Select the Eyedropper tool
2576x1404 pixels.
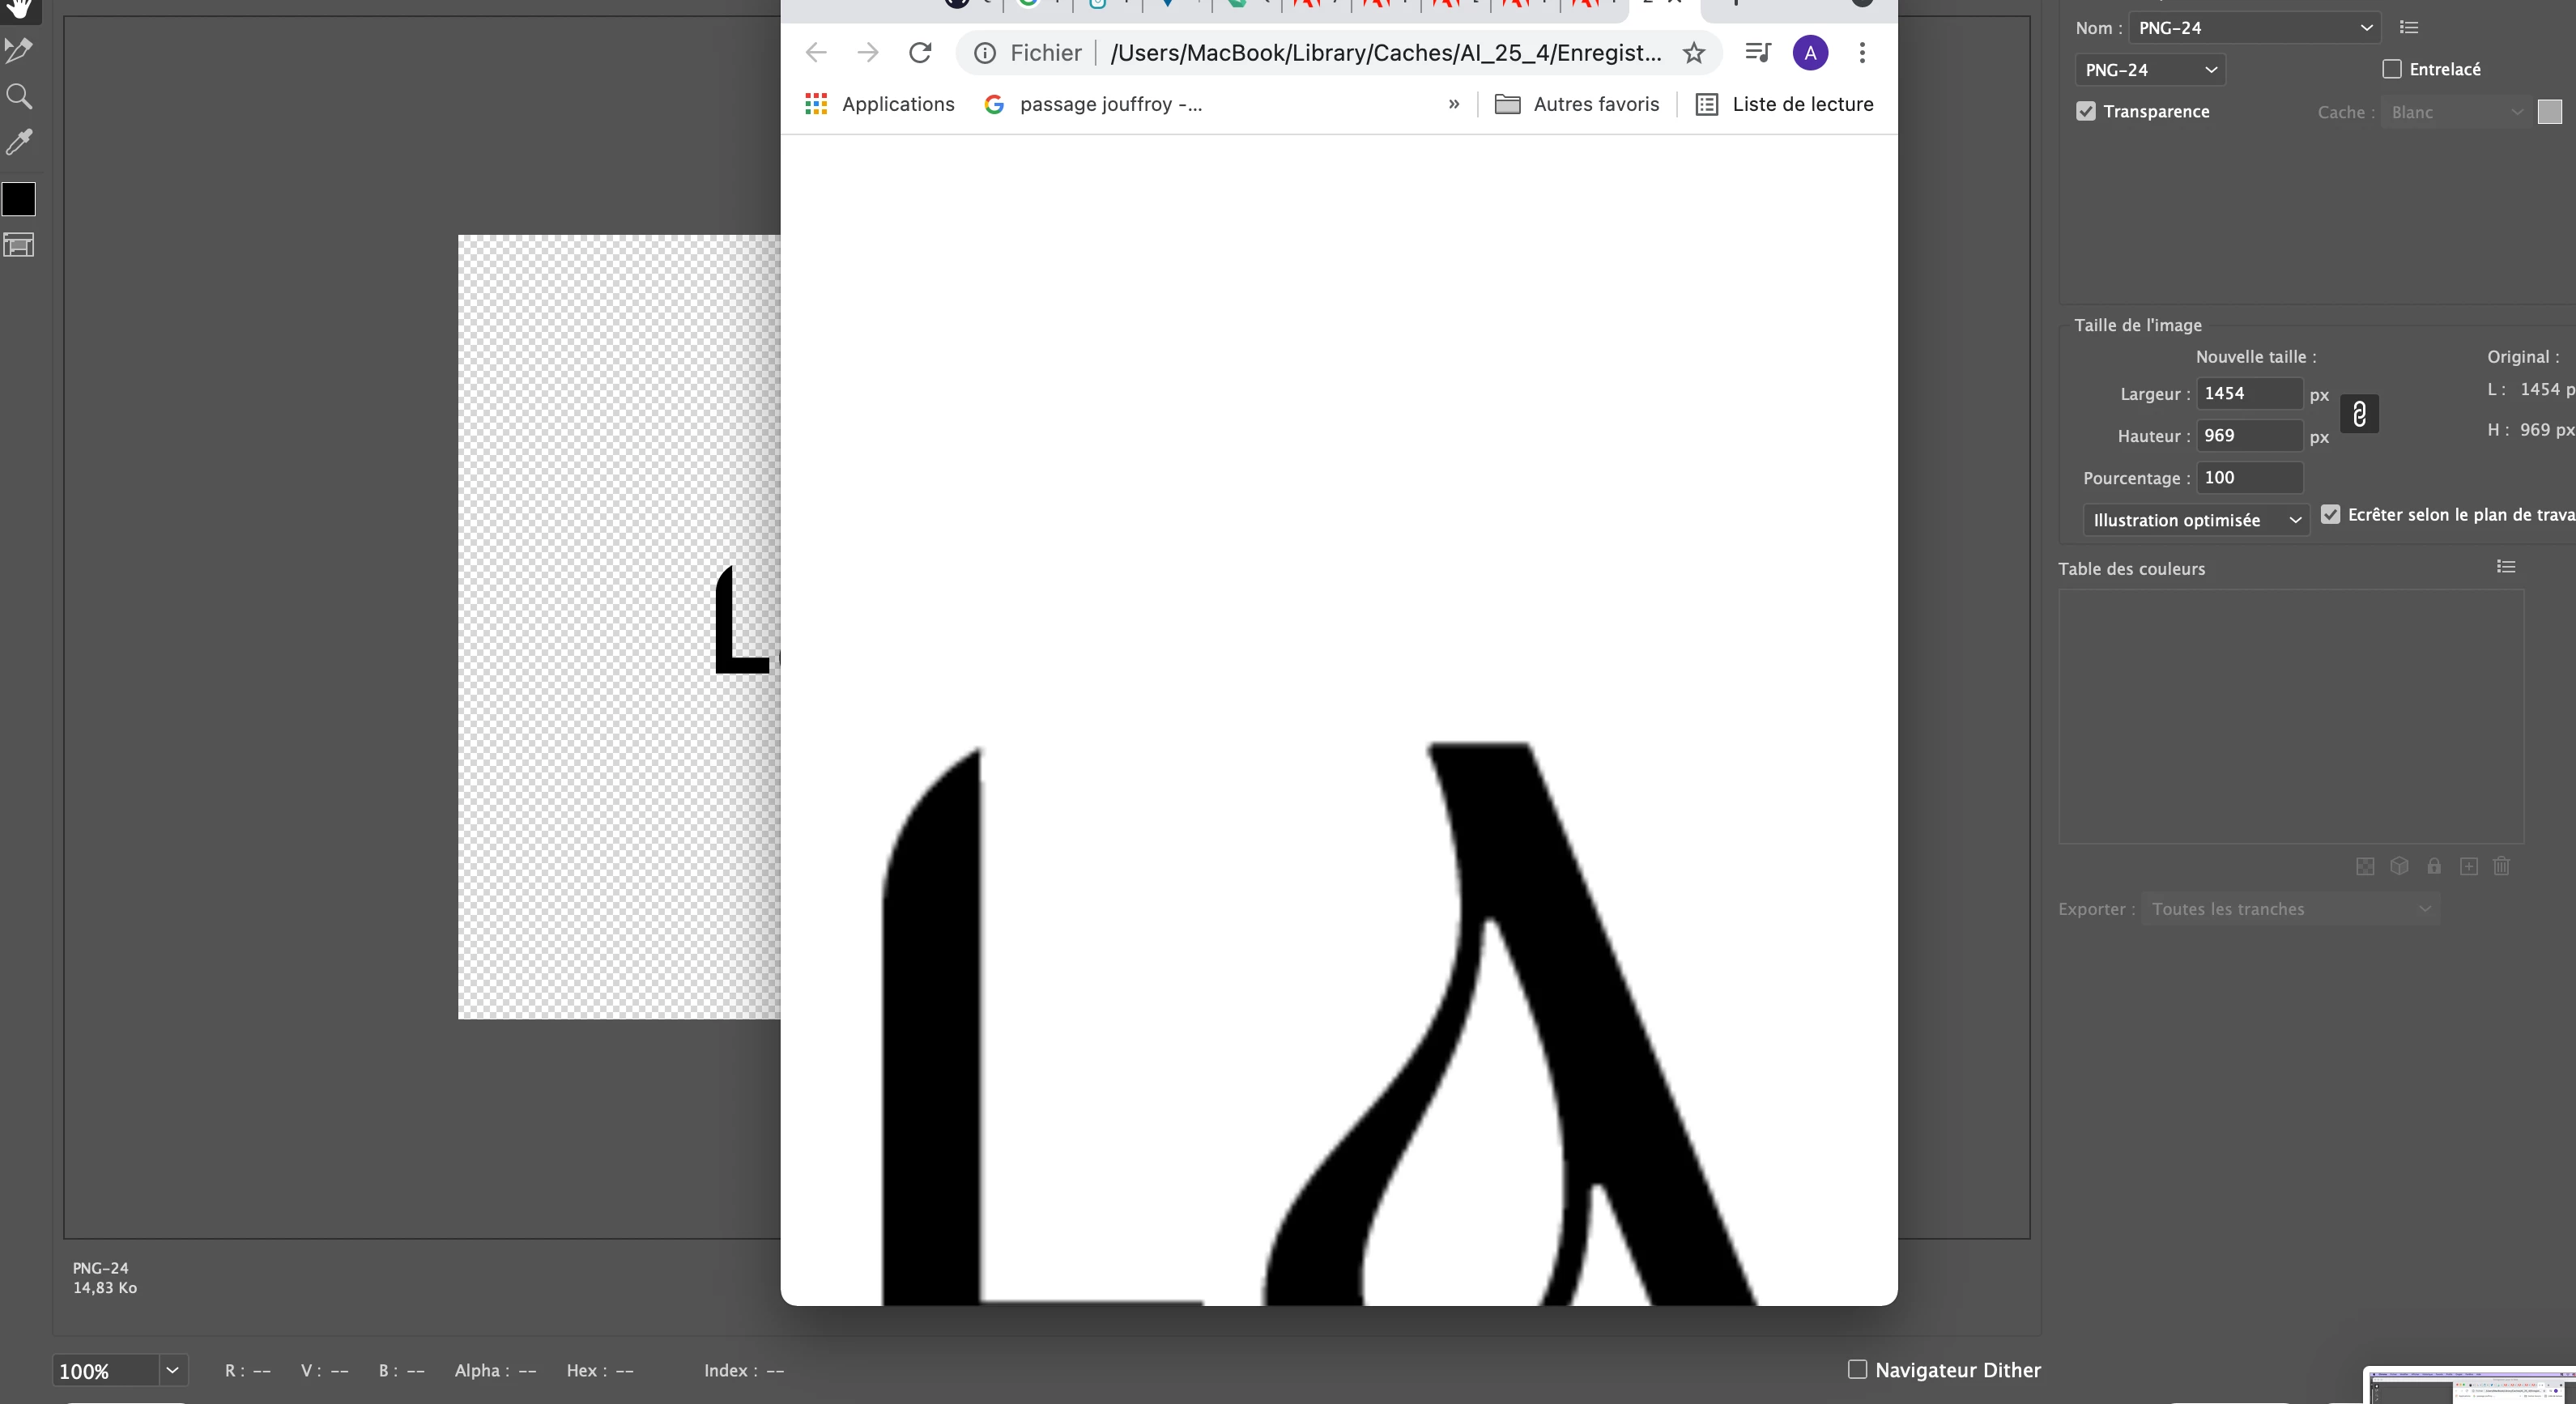(19, 142)
